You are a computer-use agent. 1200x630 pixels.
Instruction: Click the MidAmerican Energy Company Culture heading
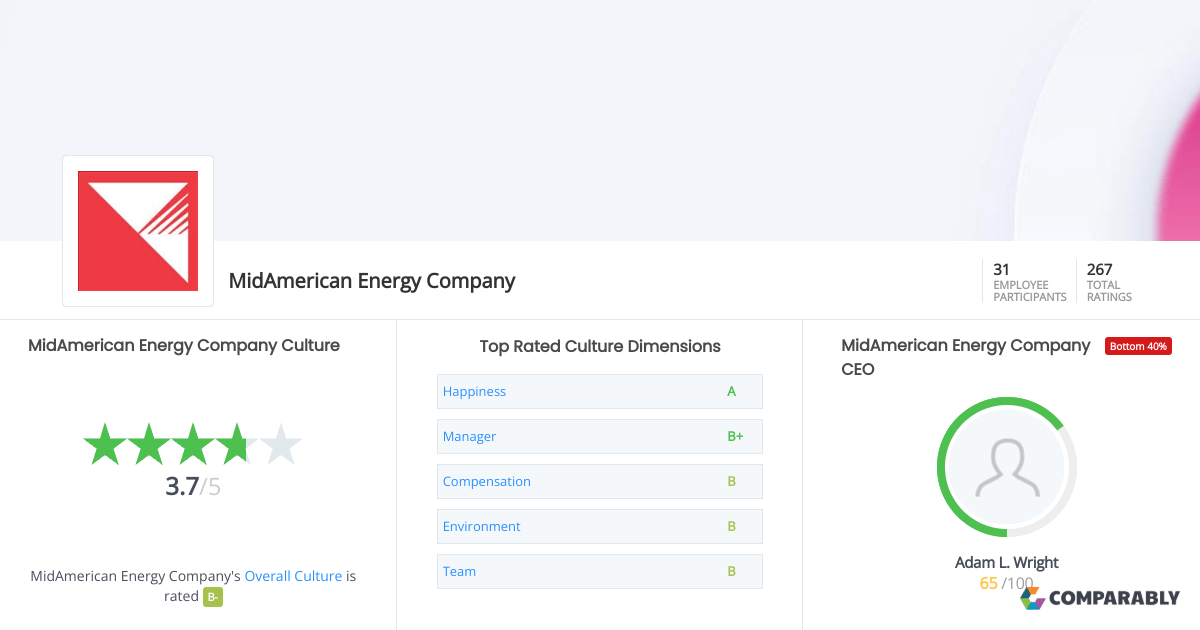[x=184, y=345]
